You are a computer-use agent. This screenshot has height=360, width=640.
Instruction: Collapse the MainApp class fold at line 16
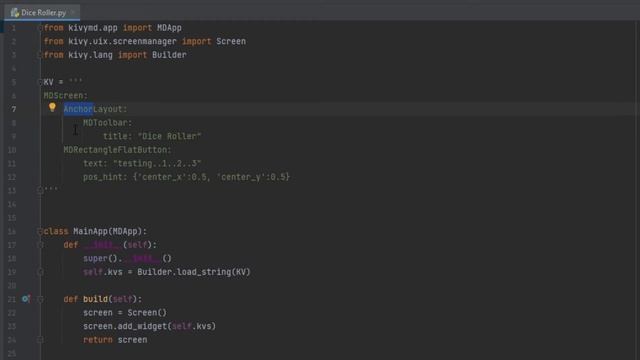click(x=40, y=231)
